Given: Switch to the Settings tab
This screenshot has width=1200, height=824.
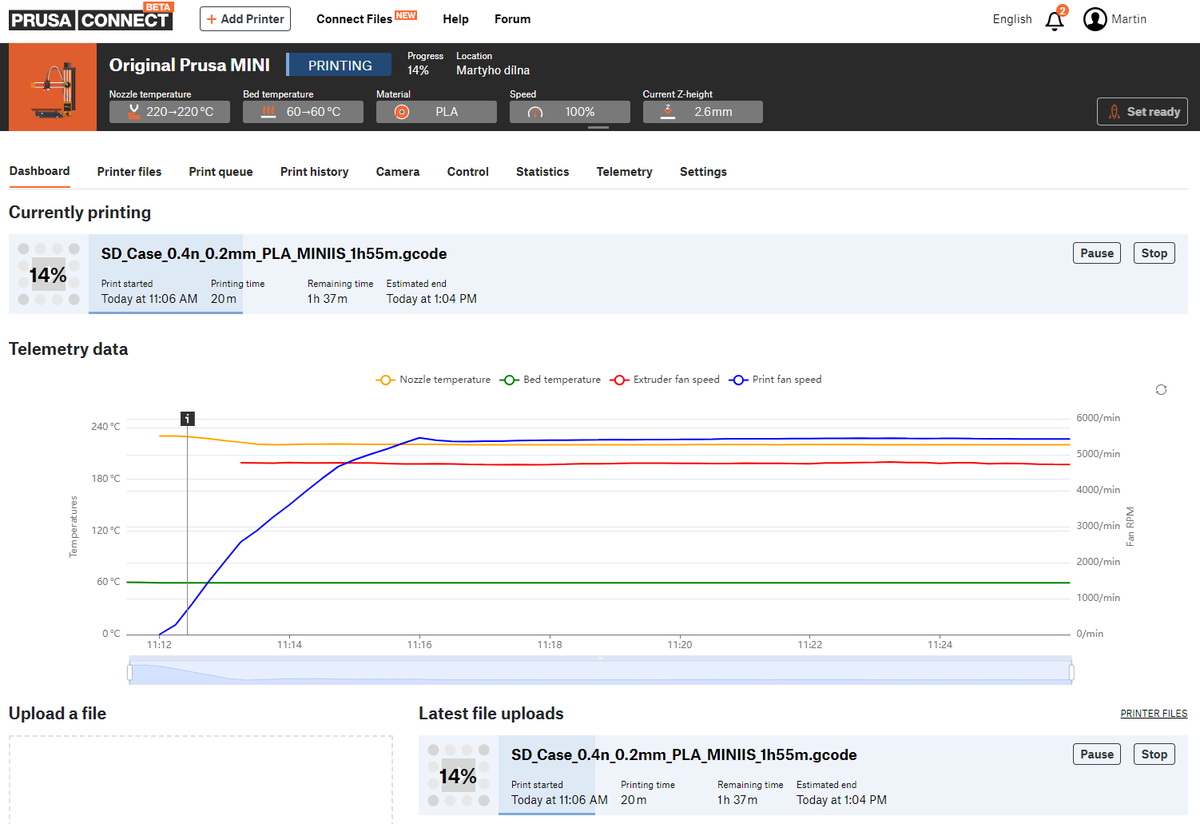Looking at the screenshot, I should (703, 172).
